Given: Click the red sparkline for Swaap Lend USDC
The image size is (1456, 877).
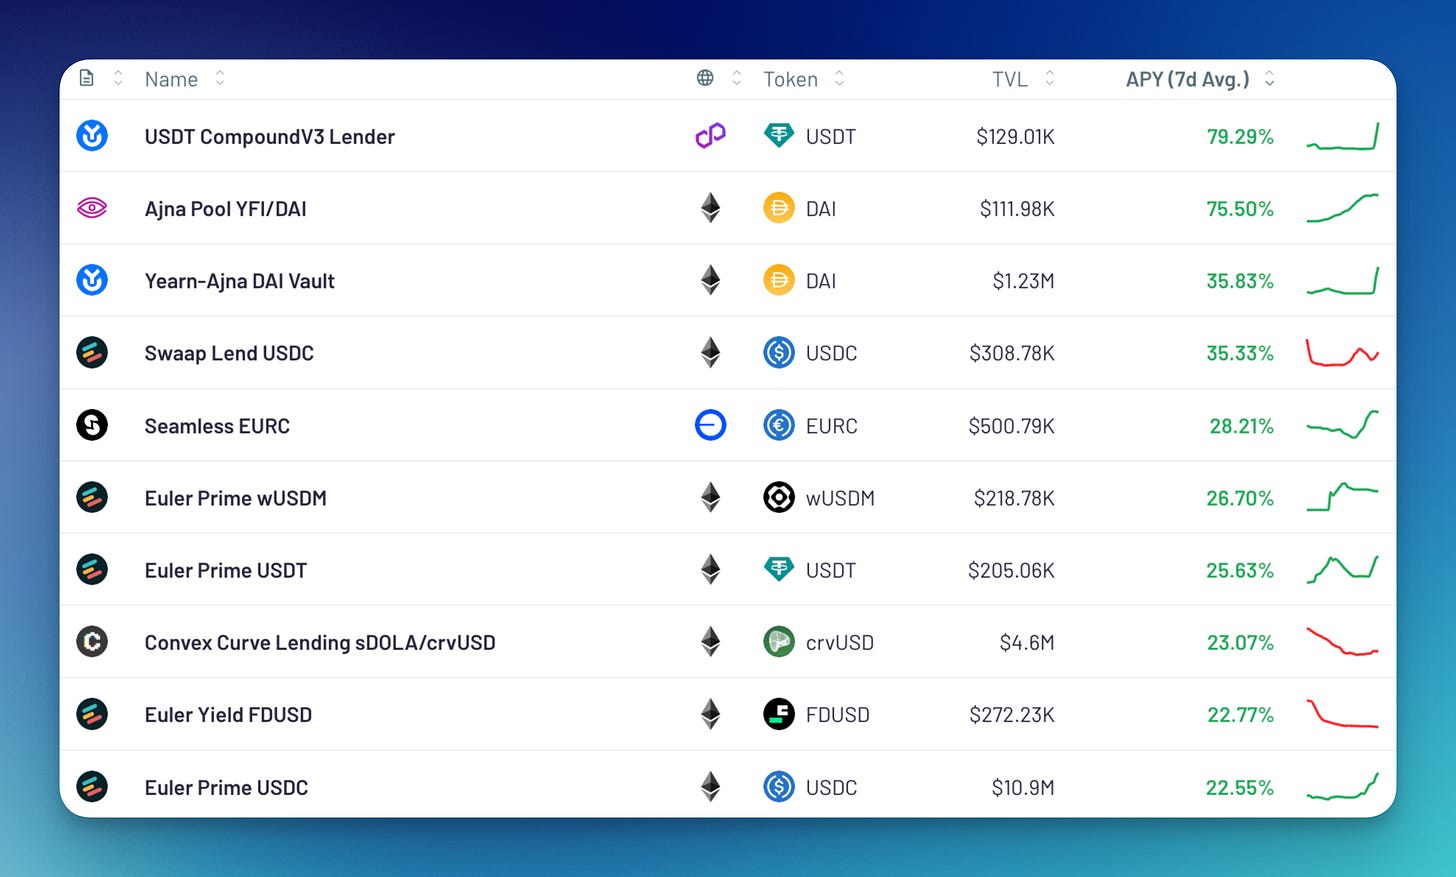Looking at the screenshot, I should [1343, 353].
